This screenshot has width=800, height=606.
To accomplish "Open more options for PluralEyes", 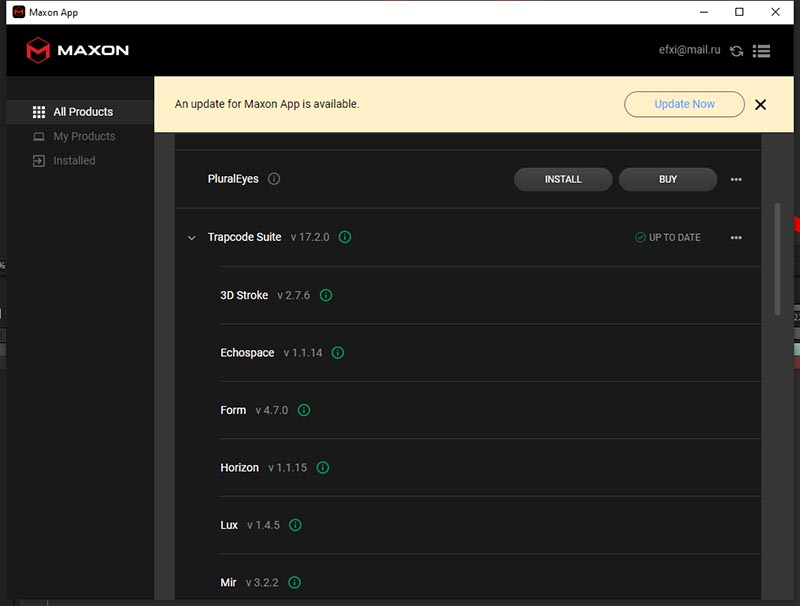I will [x=736, y=180].
